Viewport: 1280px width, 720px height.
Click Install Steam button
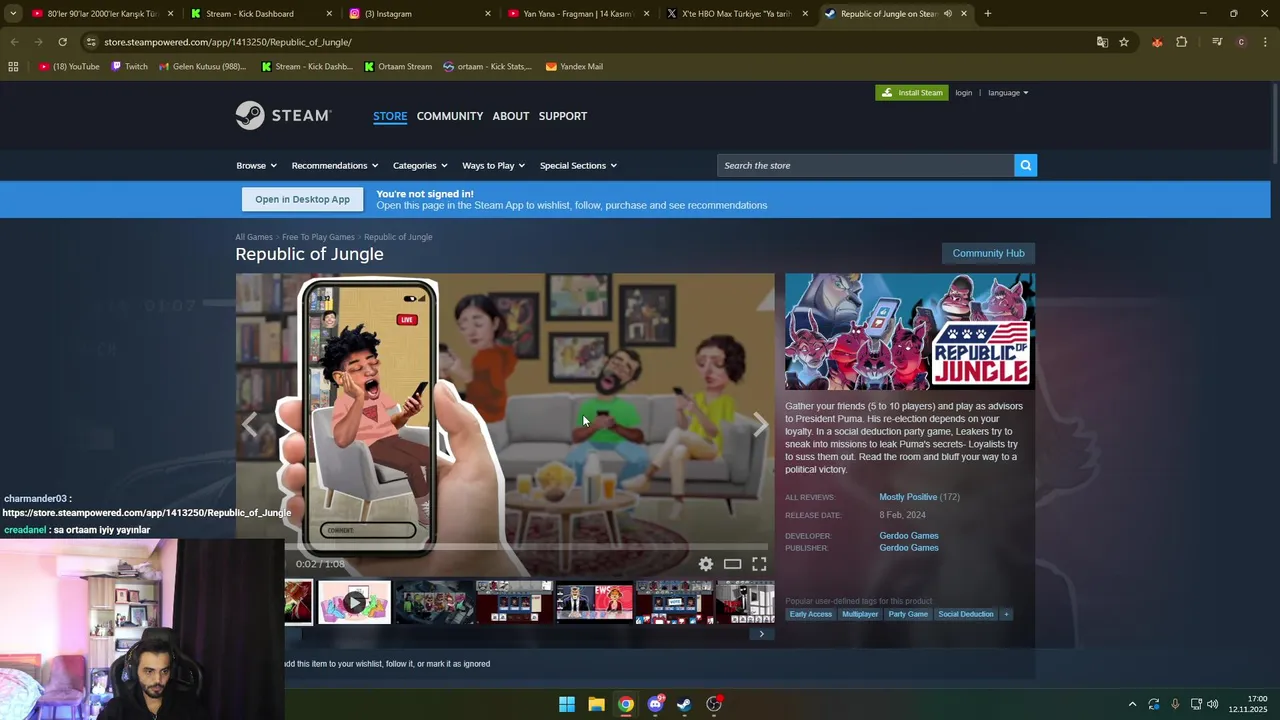(x=912, y=93)
